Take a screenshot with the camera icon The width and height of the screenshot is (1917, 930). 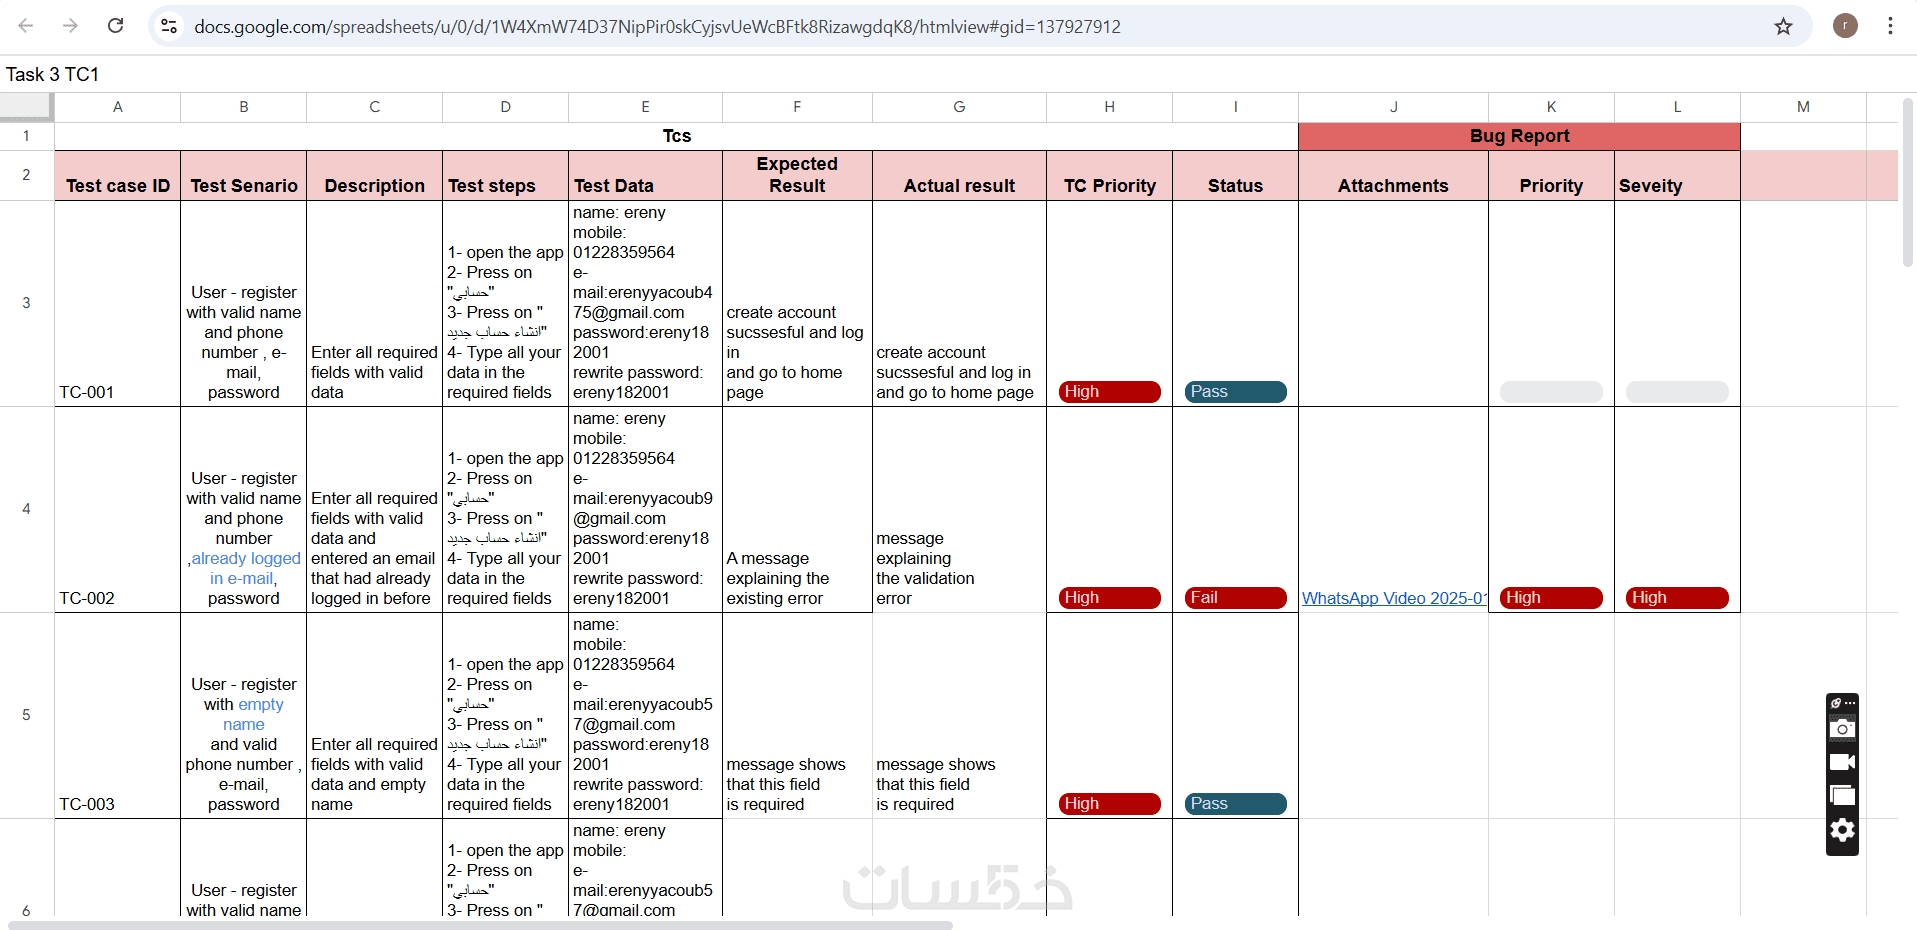(1842, 729)
